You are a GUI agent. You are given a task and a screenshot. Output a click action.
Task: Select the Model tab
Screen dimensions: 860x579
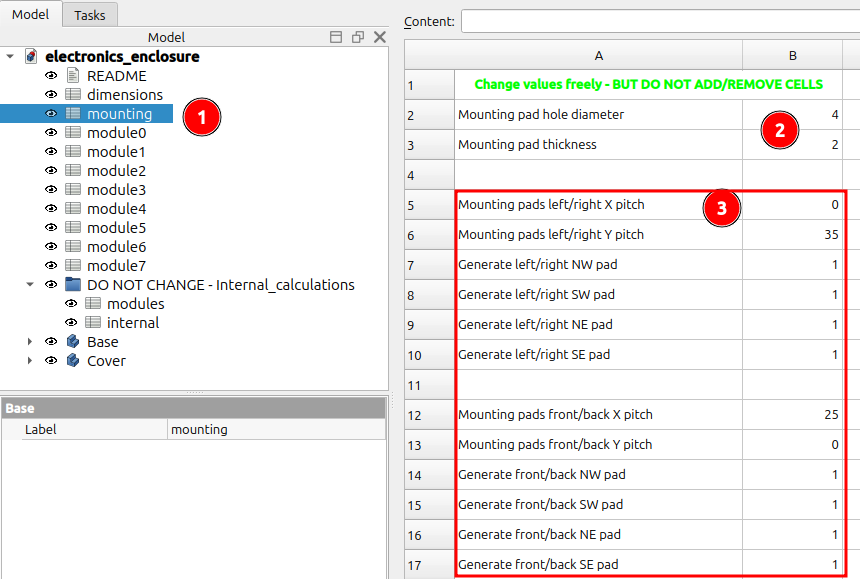pyautogui.click(x=30, y=14)
